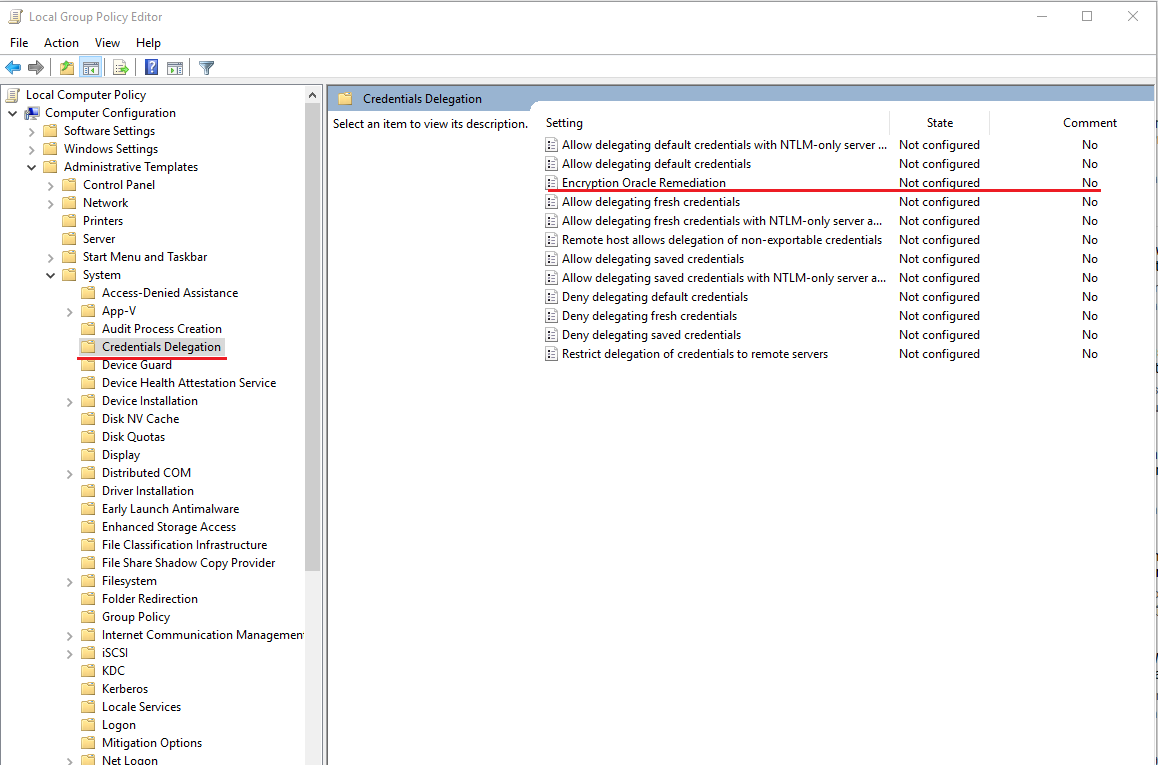Click the State column header
The width and height of the screenshot is (1158, 765).
(939, 122)
